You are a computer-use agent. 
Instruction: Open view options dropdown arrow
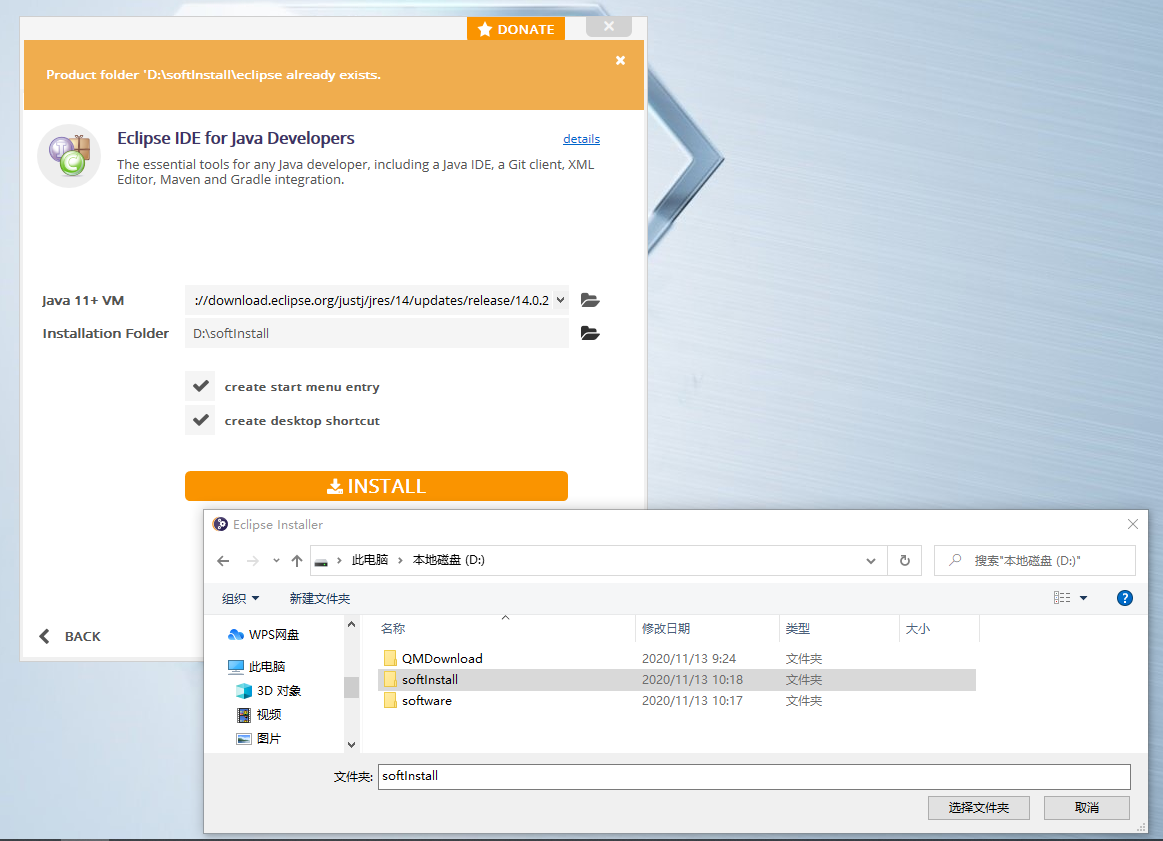tap(1084, 598)
